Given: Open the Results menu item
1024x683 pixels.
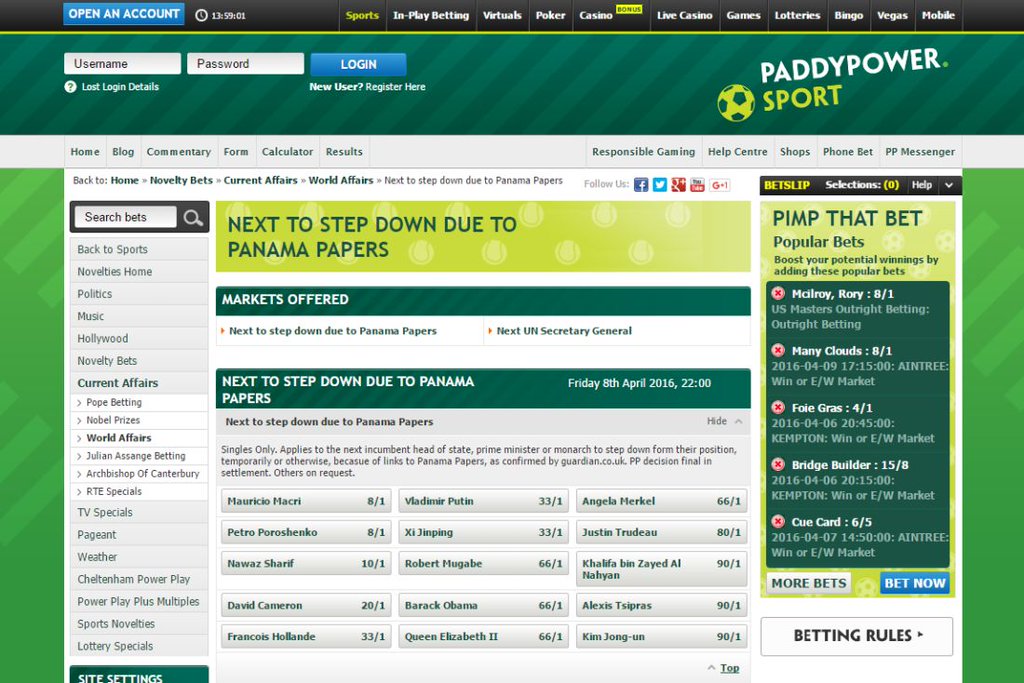Looking at the screenshot, I should click(x=344, y=151).
